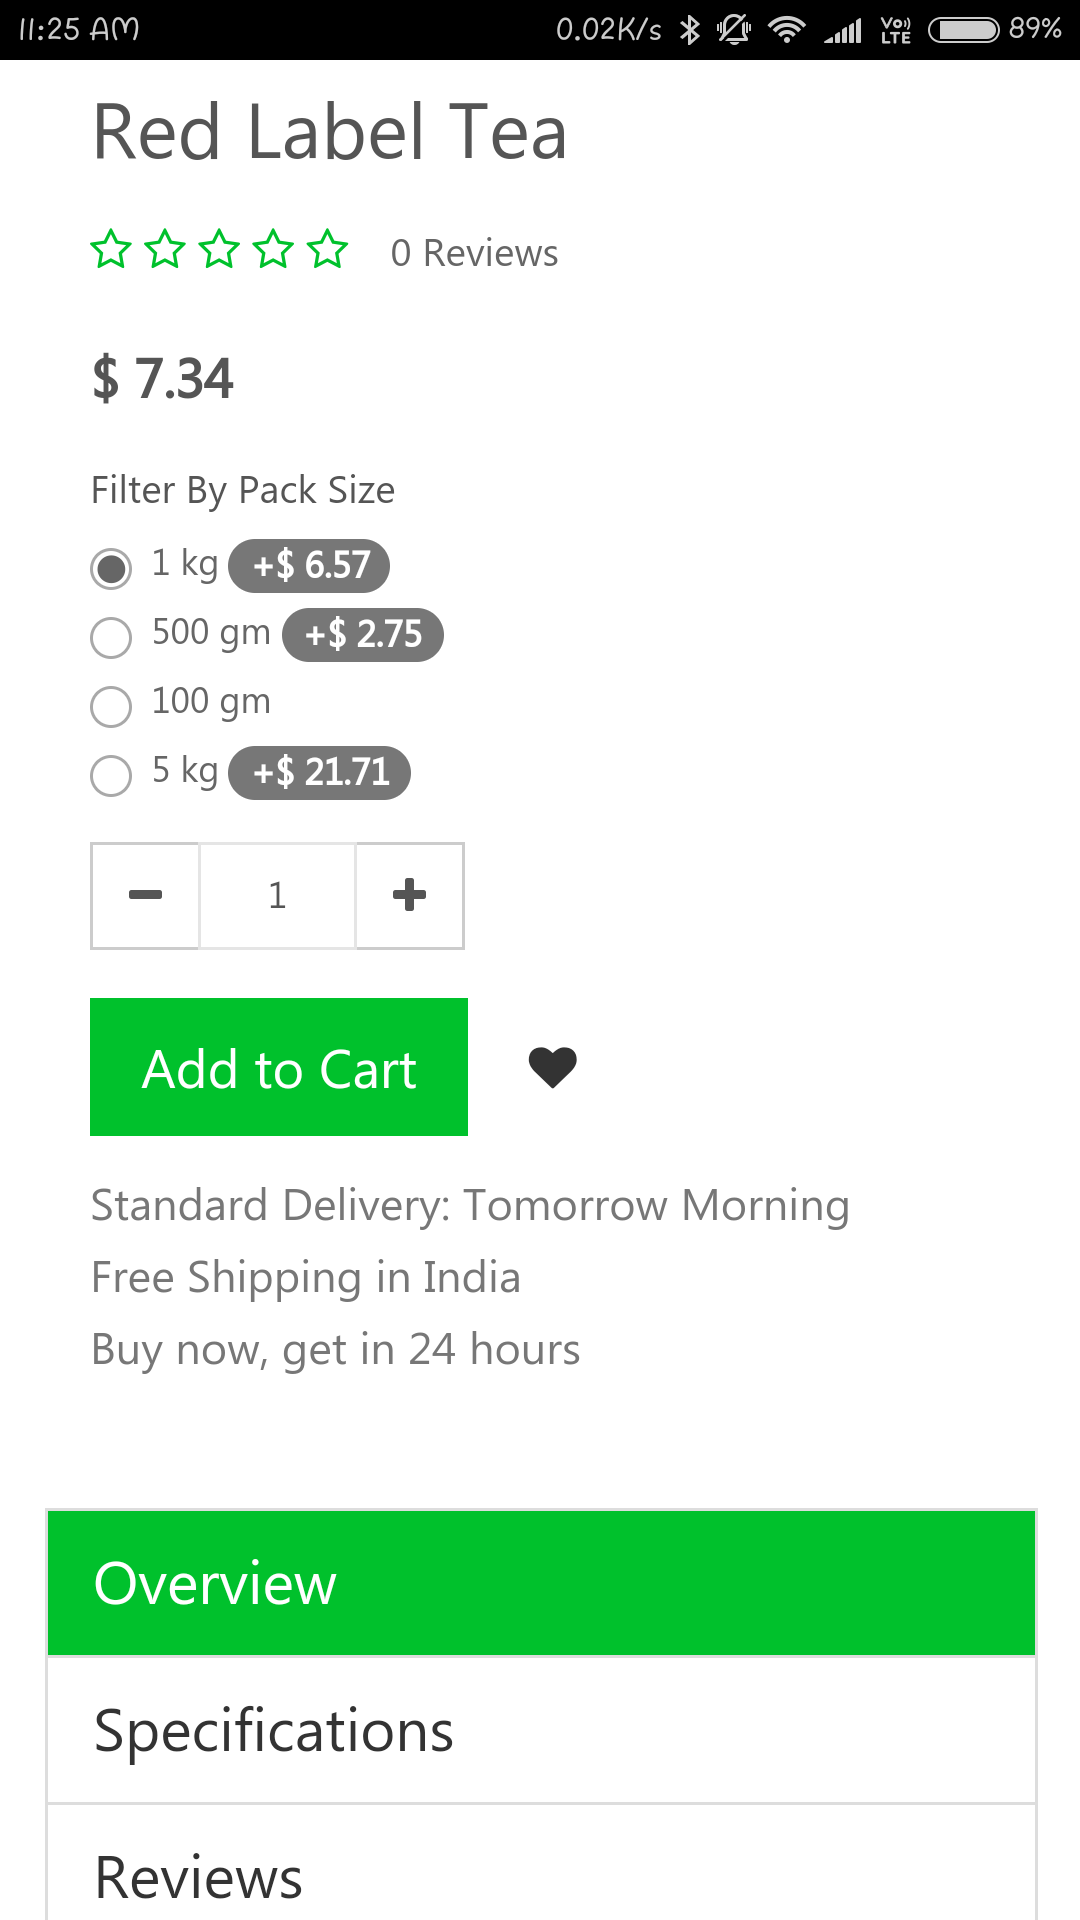This screenshot has width=1080, height=1920.
Task: Decrease quantity with the minus button
Action: pyautogui.click(x=145, y=895)
